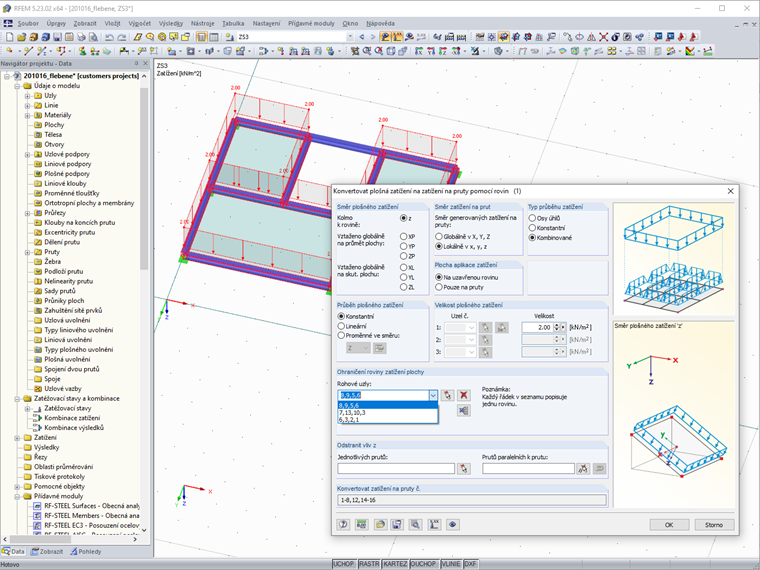Screen dimensions: 760x570
Task: Collapse 'Zatěžovací stavy a kombinace' node
Action: 17,398
